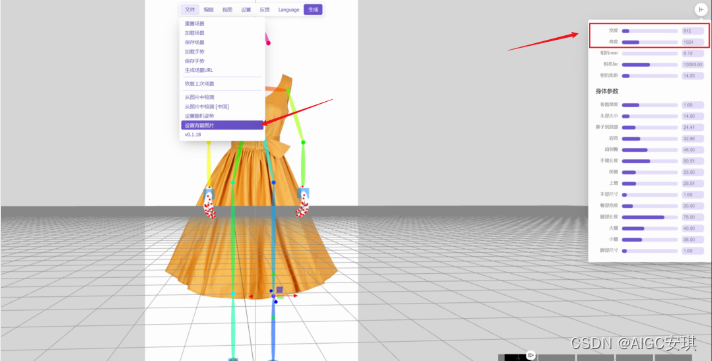Click the pink head joint point
The image size is (712, 361).
pyautogui.click(x=268, y=43)
